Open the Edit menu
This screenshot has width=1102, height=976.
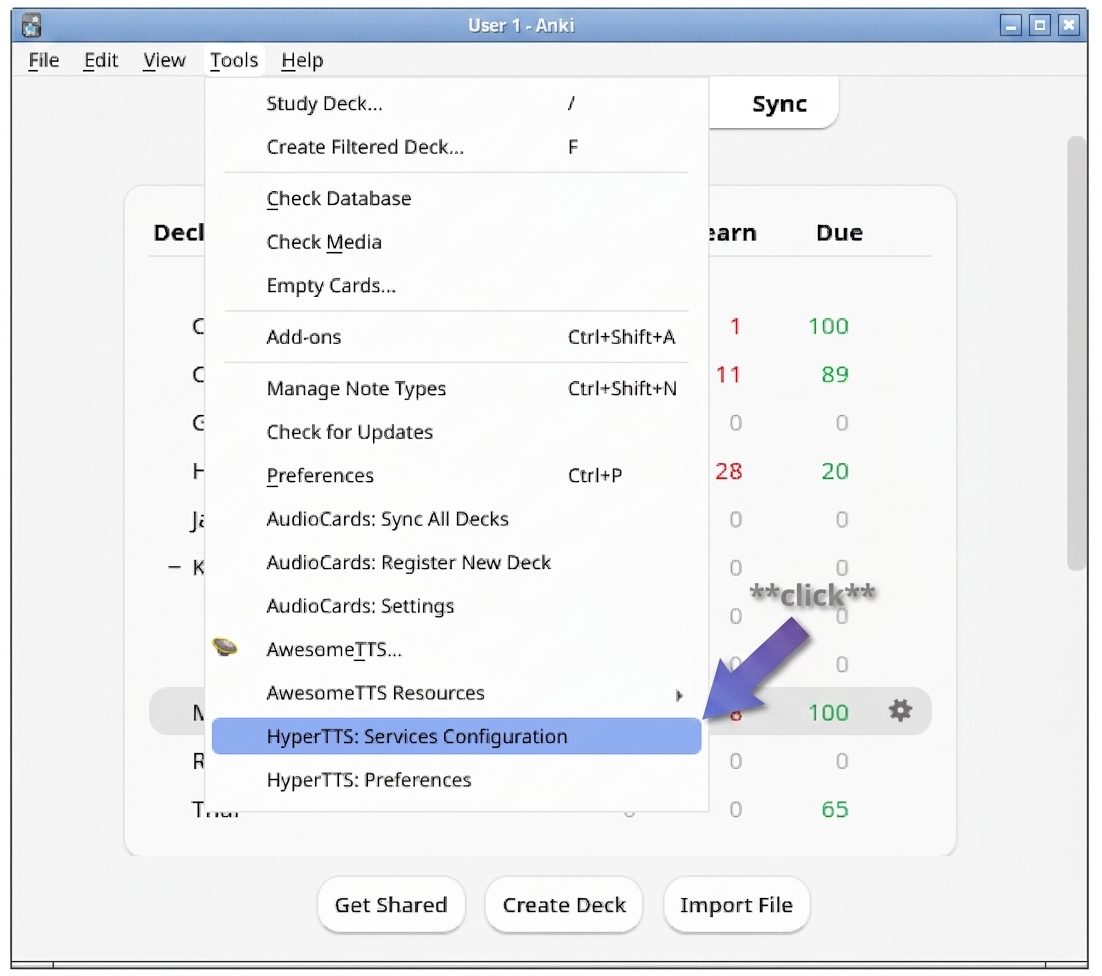click(x=101, y=60)
